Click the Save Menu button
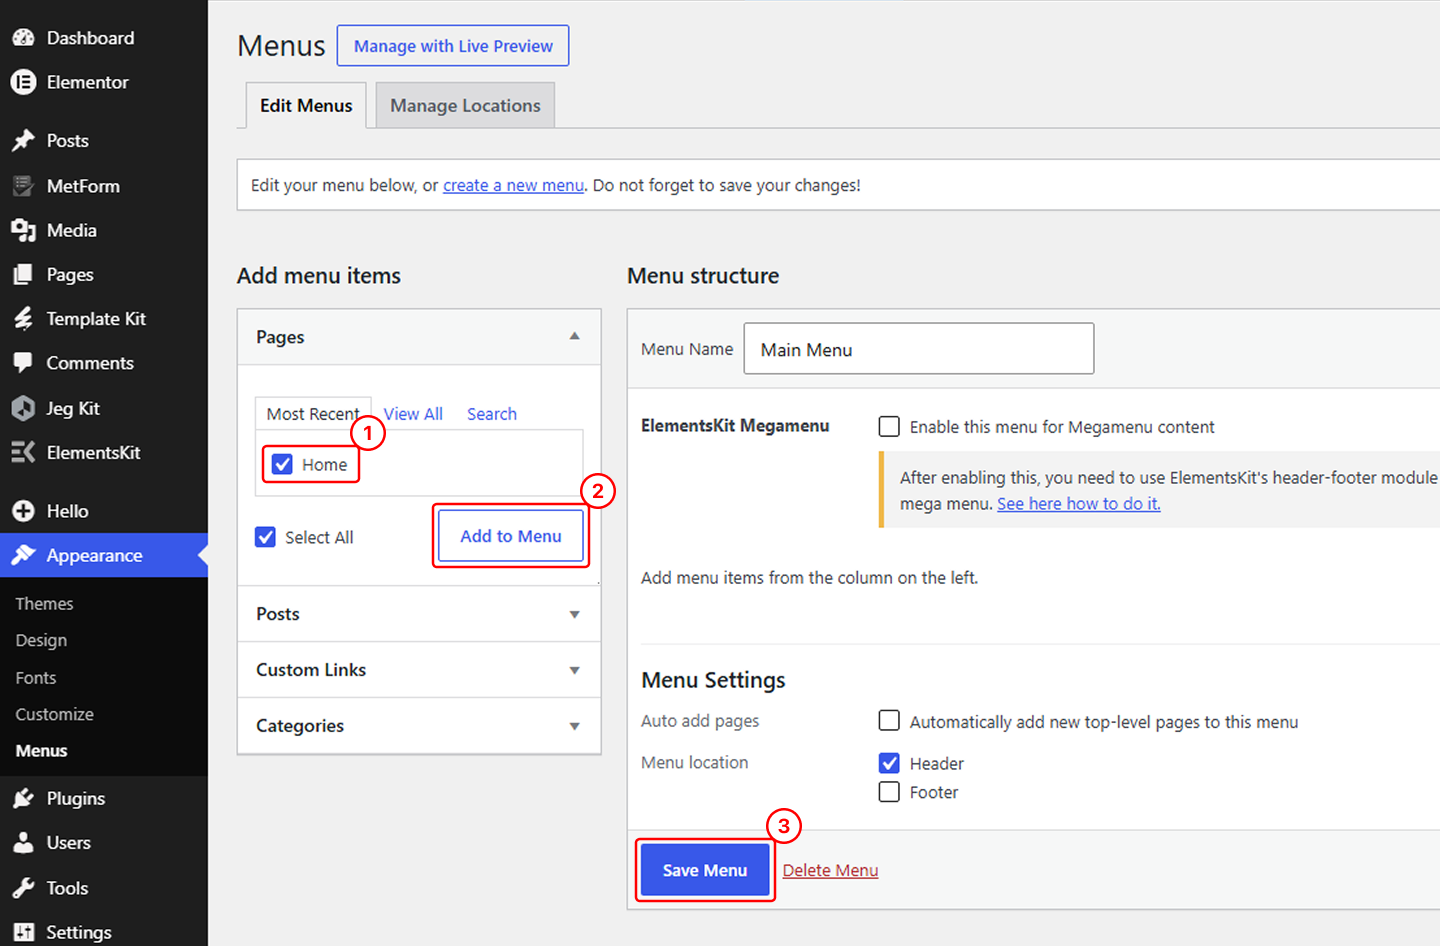The width and height of the screenshot is (1440, 946). pyautogui.click(x=705, y=870)
